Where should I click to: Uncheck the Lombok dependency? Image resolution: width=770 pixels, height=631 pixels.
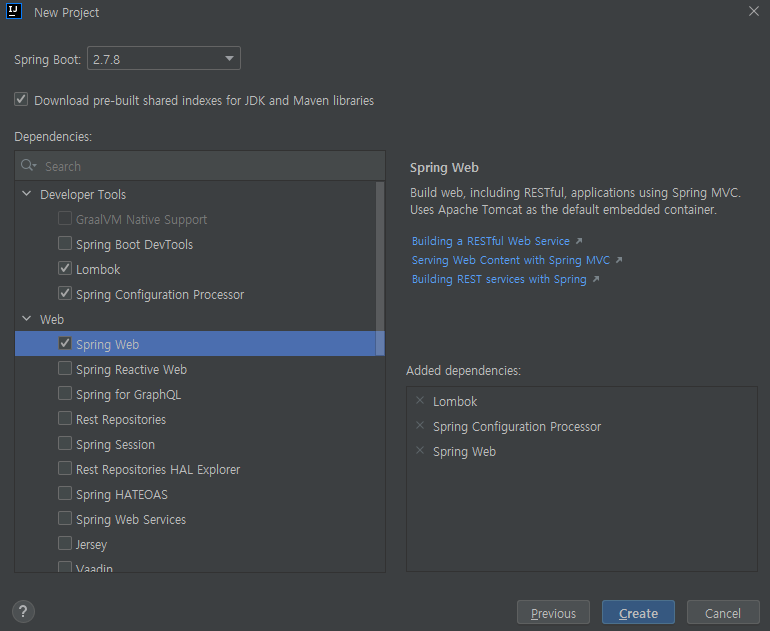(65, 269)
